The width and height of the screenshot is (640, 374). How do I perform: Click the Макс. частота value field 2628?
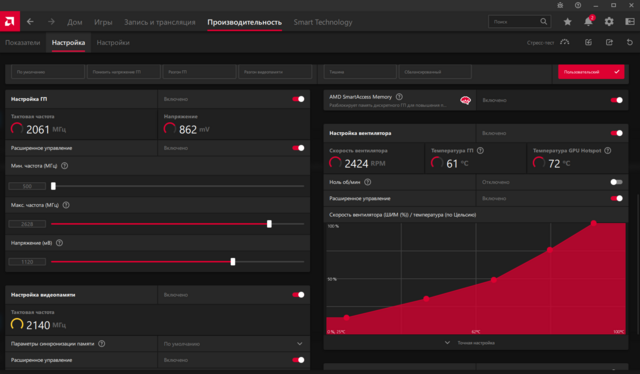27,224
